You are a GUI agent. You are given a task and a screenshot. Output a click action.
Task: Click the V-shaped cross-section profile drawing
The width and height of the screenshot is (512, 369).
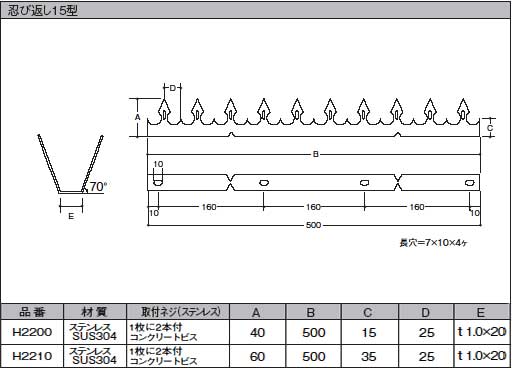[x=71, y=164]
